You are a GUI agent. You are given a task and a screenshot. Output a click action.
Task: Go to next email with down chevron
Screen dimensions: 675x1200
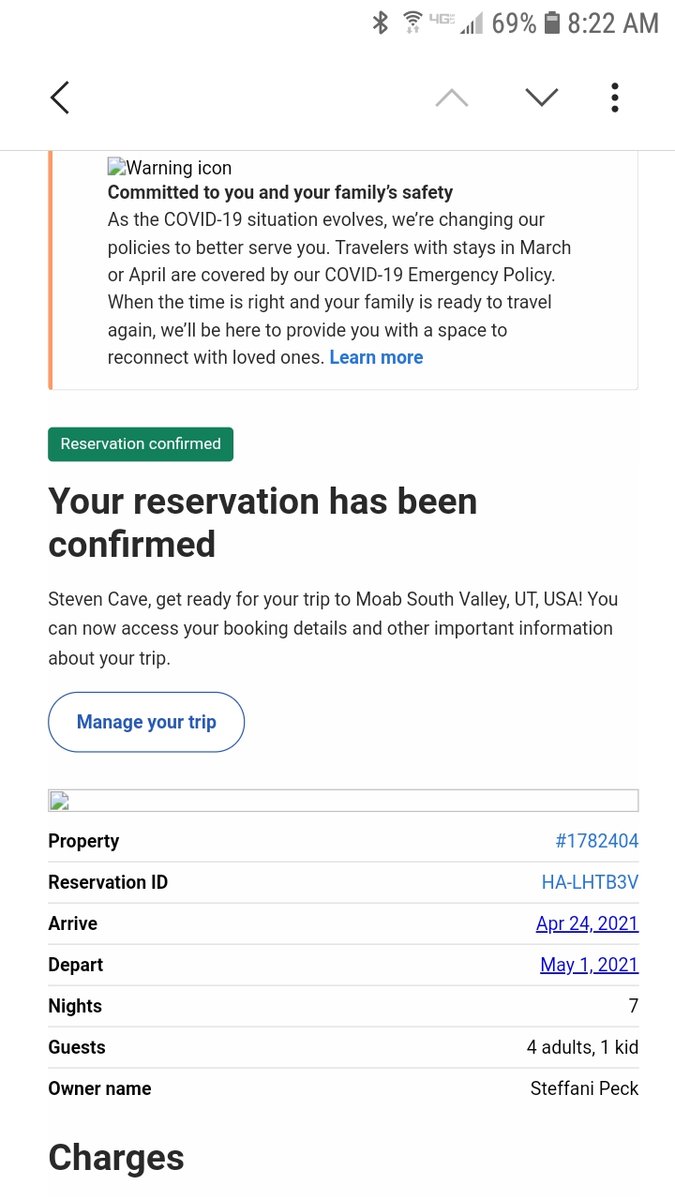coord(541,98)
